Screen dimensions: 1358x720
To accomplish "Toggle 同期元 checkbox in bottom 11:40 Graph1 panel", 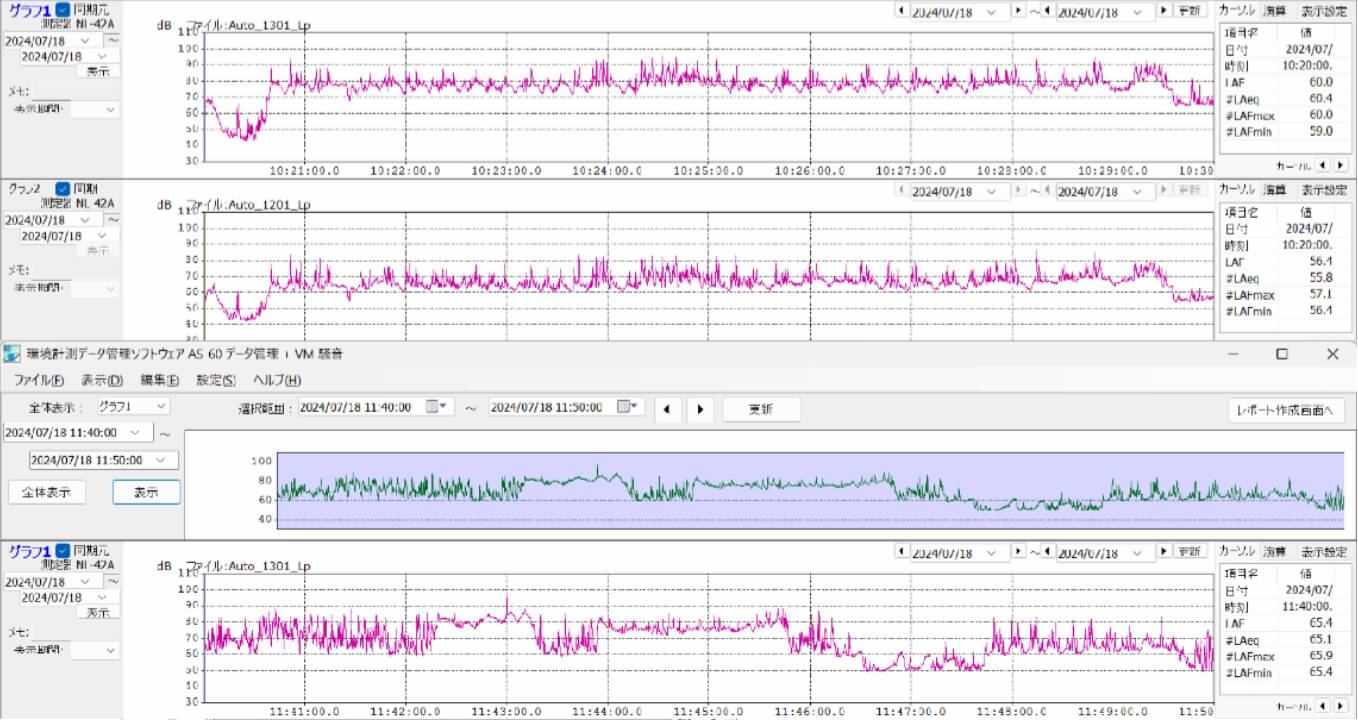I will [63, 550].
